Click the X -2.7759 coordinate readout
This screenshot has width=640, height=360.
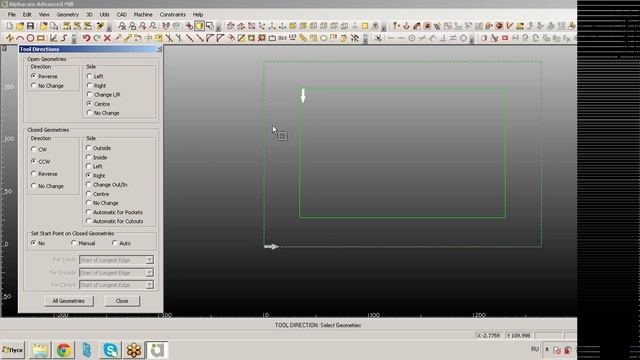[489, 336]
